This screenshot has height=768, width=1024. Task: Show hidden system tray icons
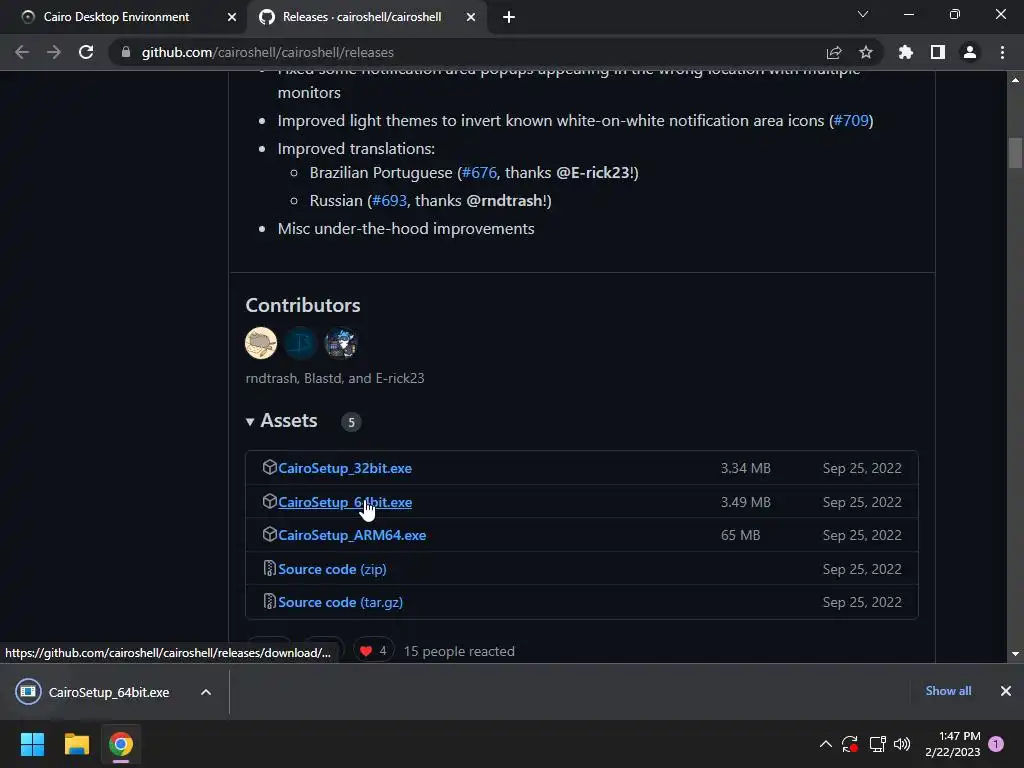[825, 744]
